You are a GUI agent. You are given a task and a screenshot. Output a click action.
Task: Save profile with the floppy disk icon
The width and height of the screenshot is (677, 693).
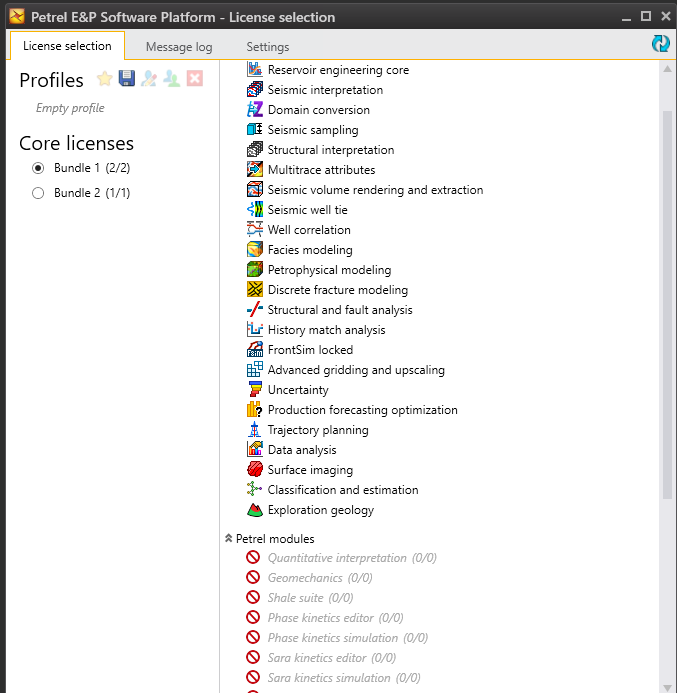pyautogui.click(x=127, y=78)
